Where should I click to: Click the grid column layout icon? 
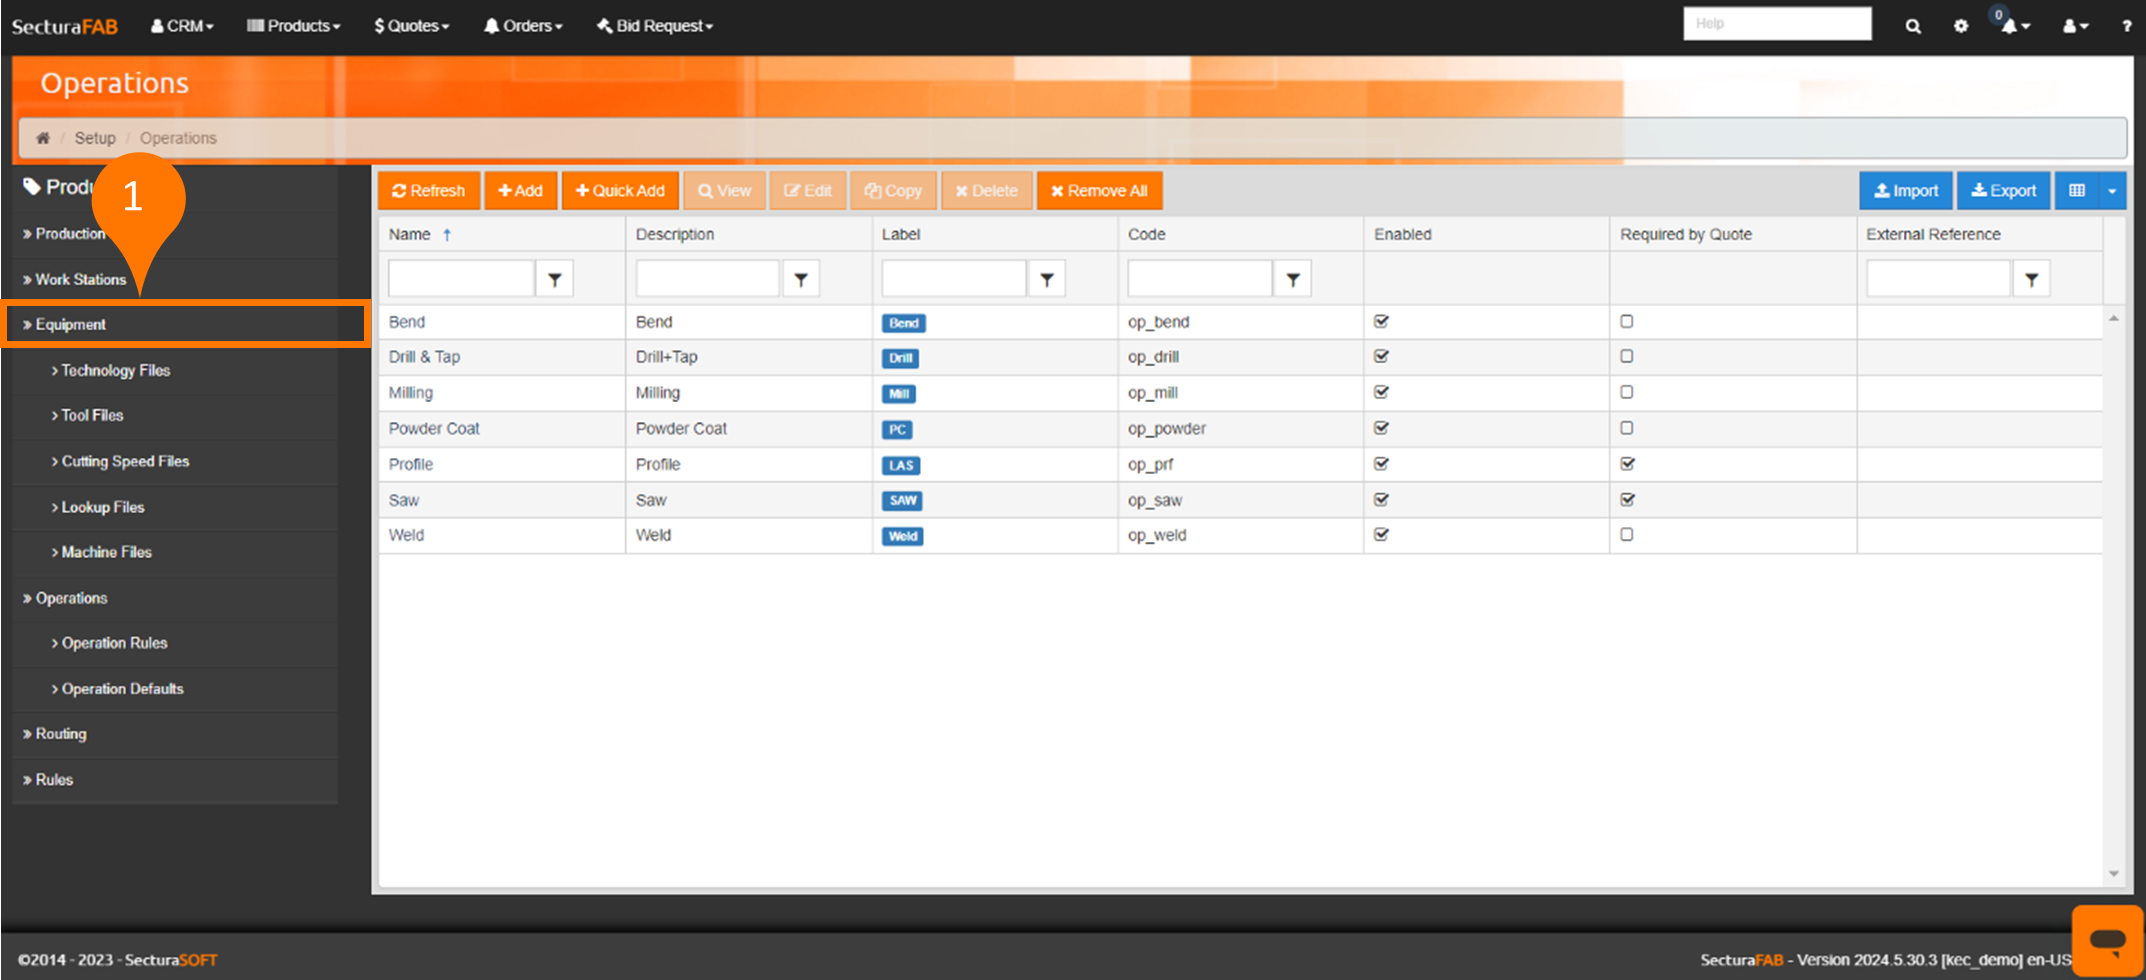click(2077, 191)
